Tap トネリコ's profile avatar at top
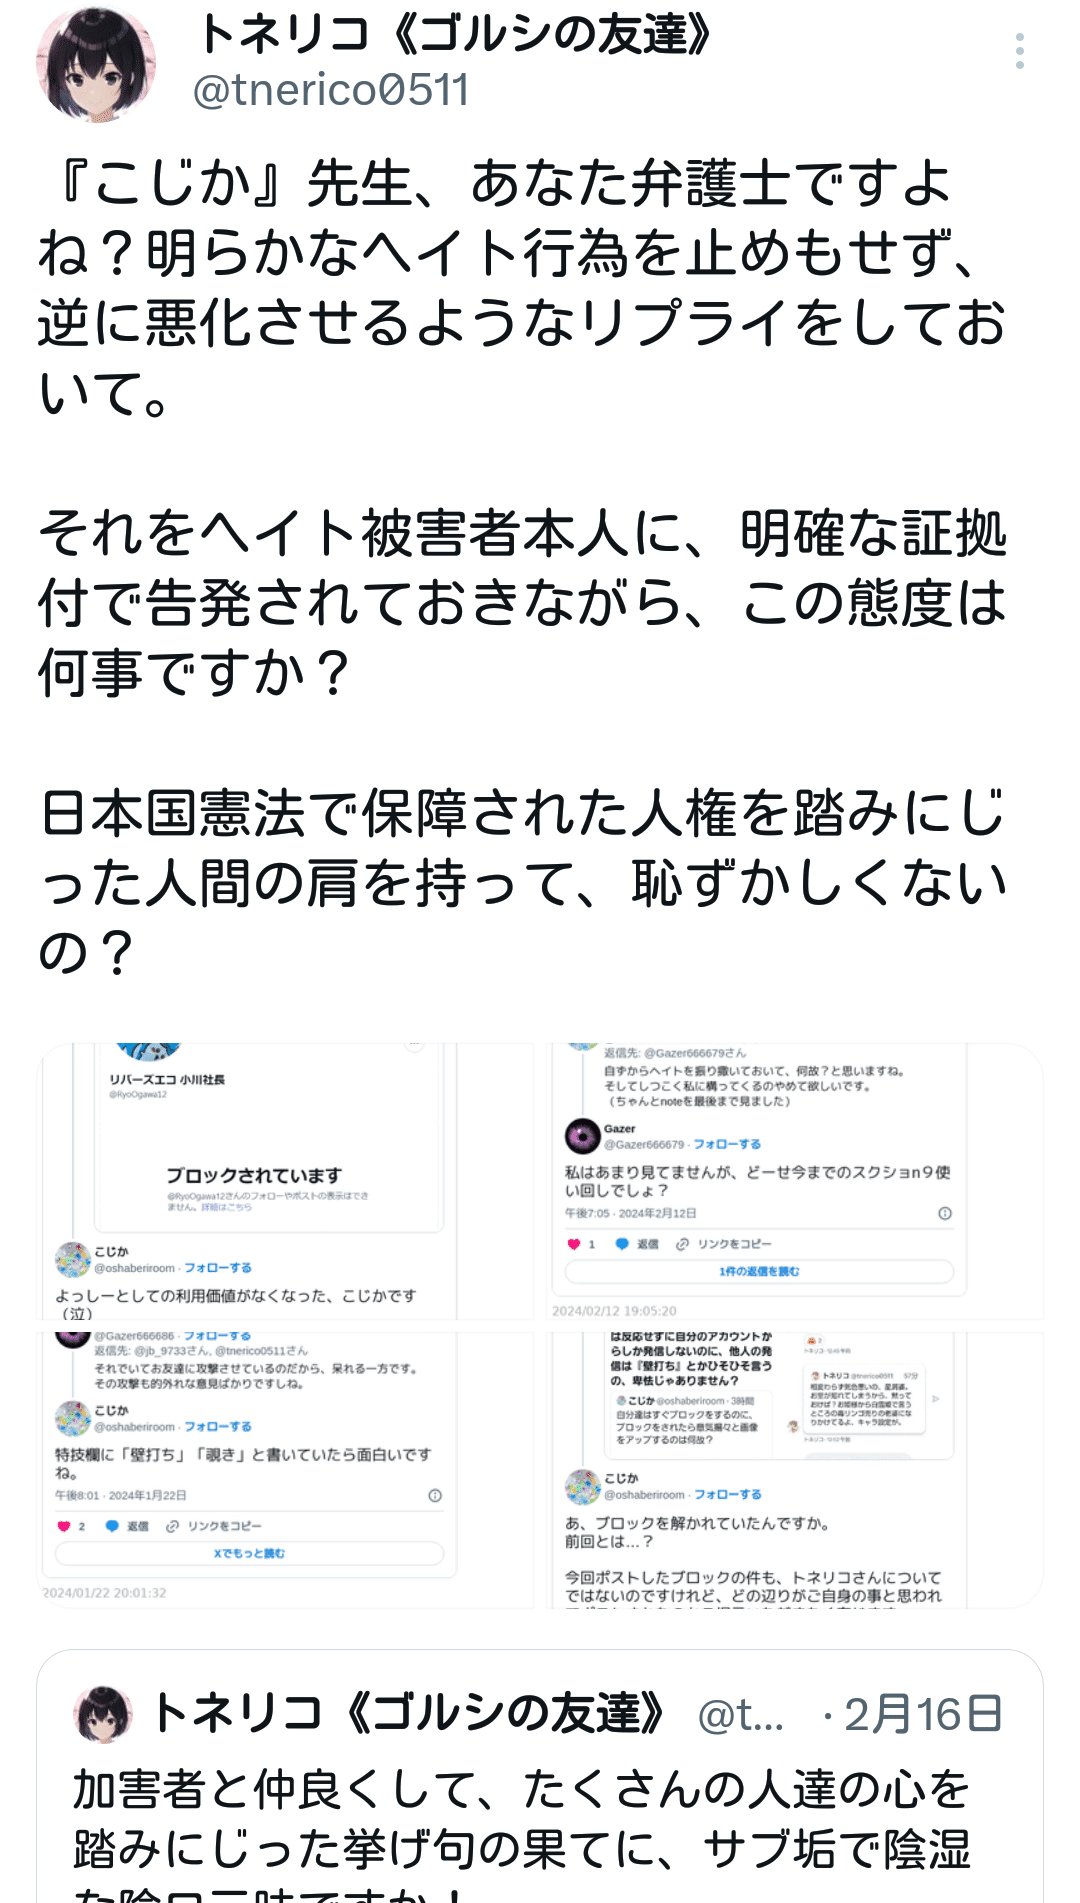 tap(96, 64)
